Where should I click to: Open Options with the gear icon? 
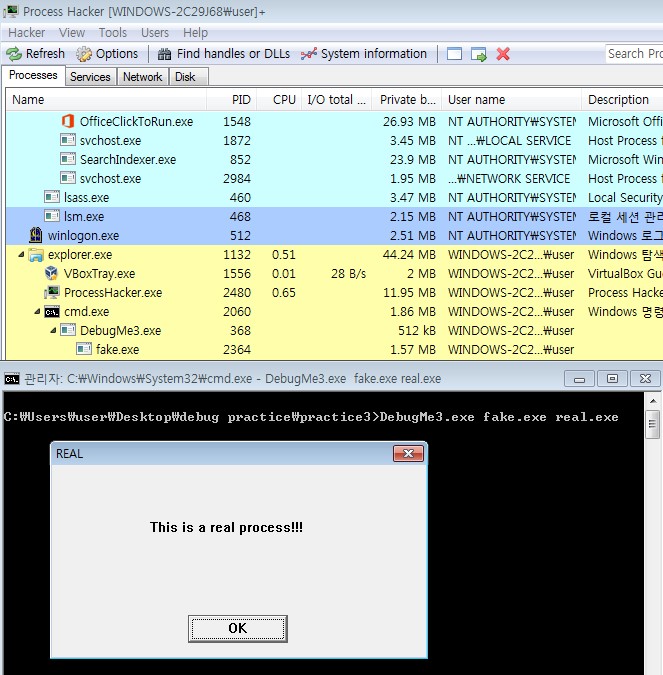point(84,54)
